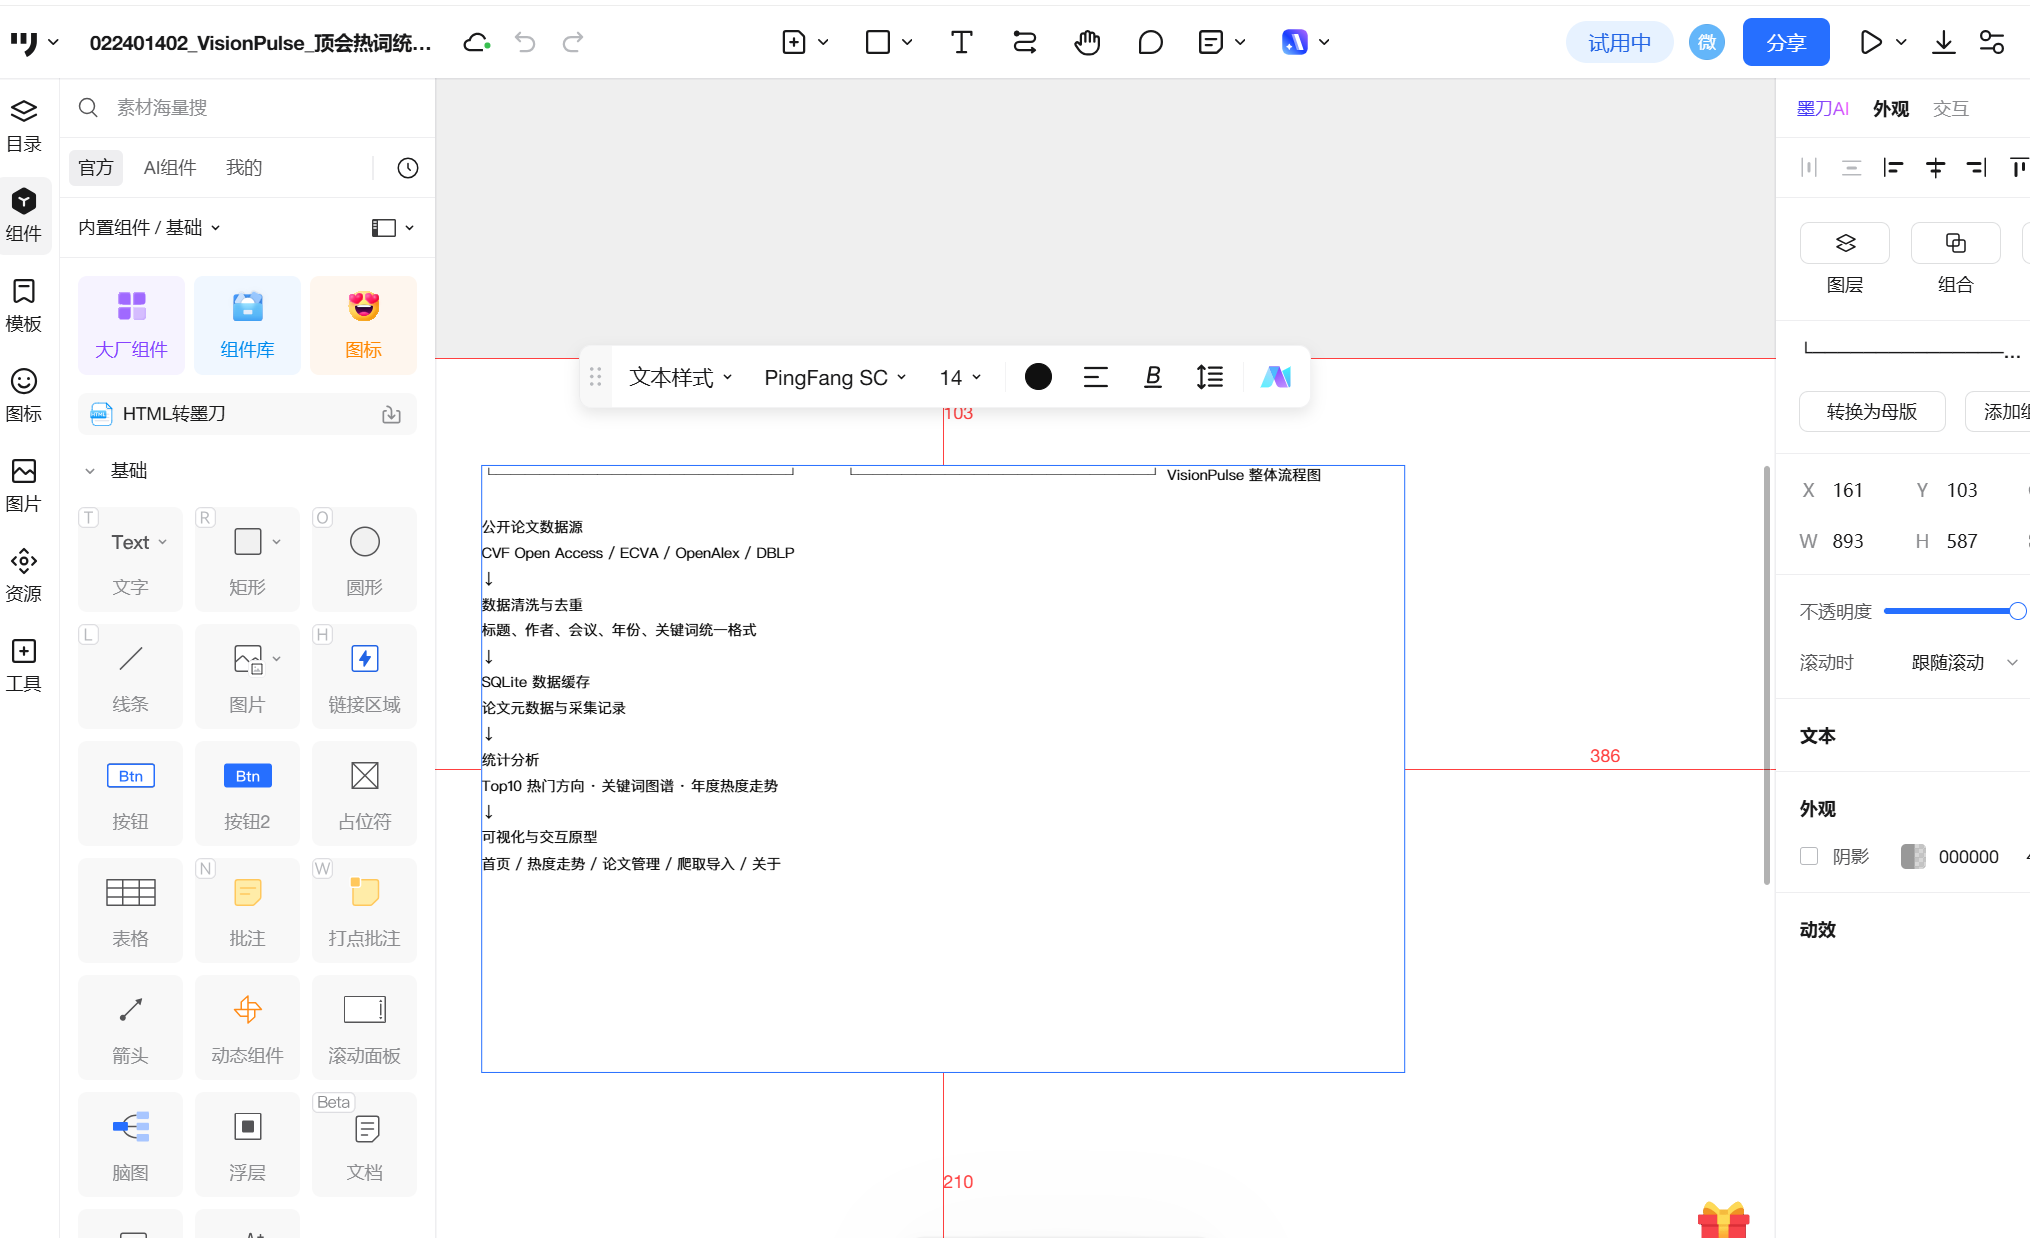Open the 模板 sidebar panel
The height and width of the screenshot is (1238, 2030).
coord(24,306)
